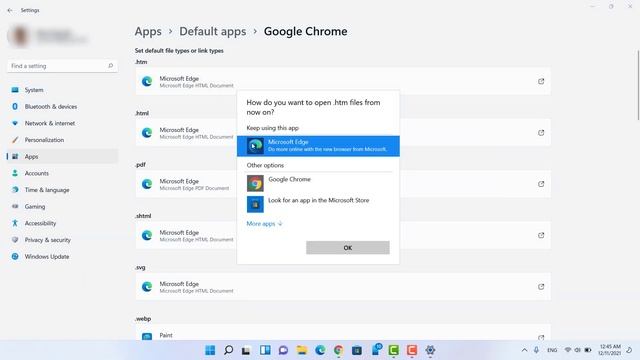The width and height of the screenshot is (640, 360).
Task: Click search magnifier in Find a setting
Action: pyautogui.click(x=110, y=66)
